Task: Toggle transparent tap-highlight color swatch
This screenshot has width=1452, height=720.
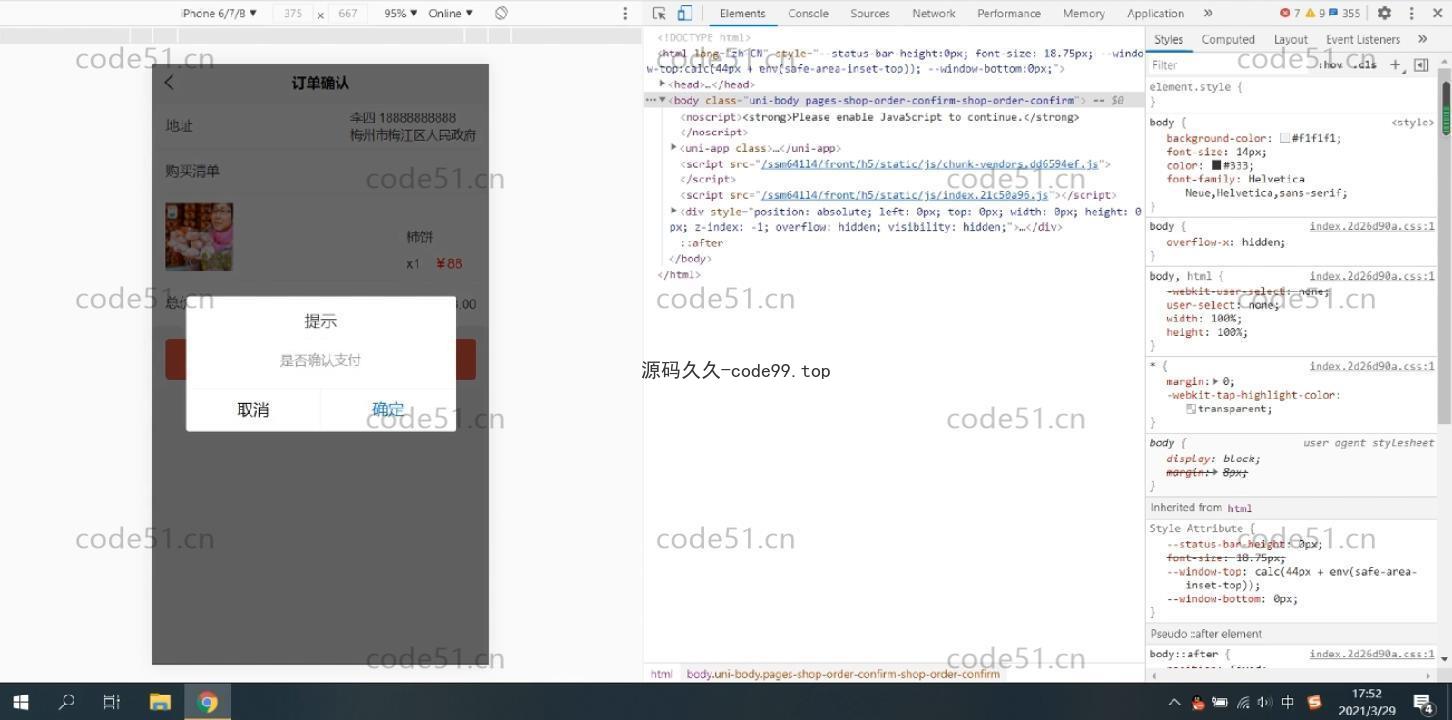Action: click(x=1191, y=409)
